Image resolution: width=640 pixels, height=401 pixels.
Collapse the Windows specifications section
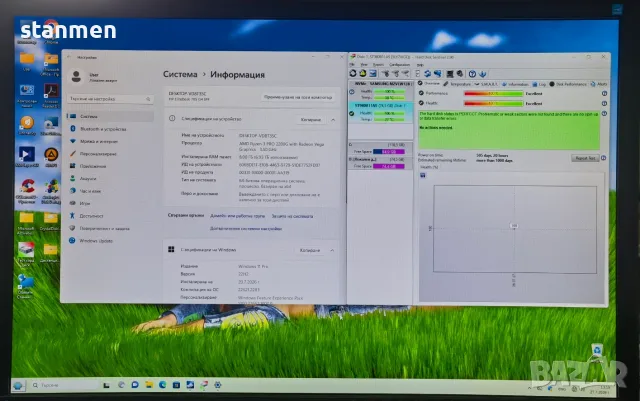332,250
